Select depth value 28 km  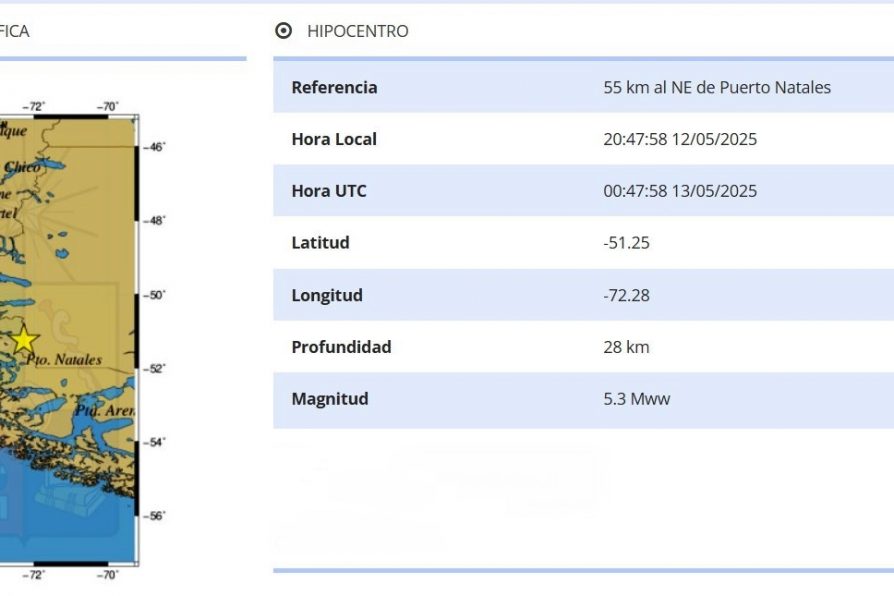pyautogui.click(x=626, y=347)
